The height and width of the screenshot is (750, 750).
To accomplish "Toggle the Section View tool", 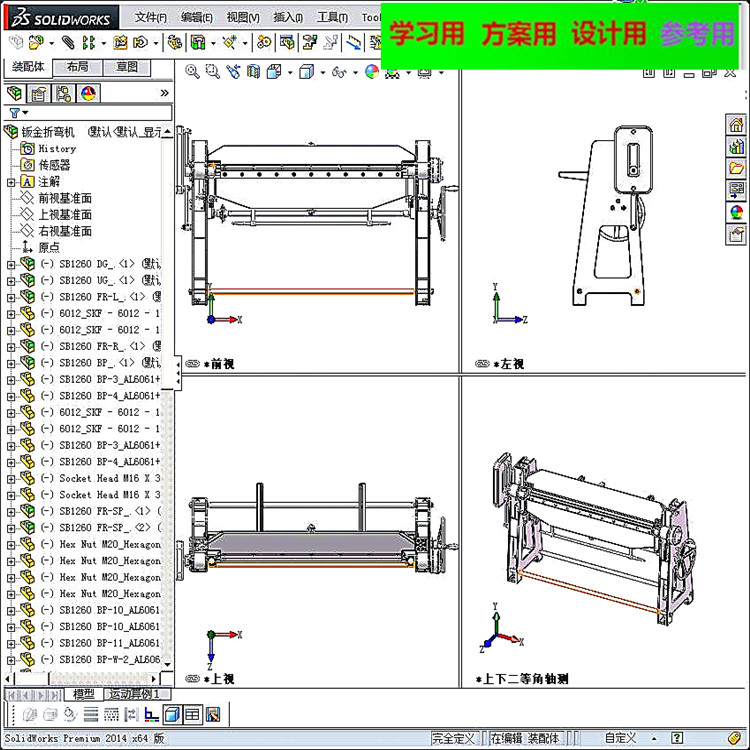I will click(x=254, y=72).
